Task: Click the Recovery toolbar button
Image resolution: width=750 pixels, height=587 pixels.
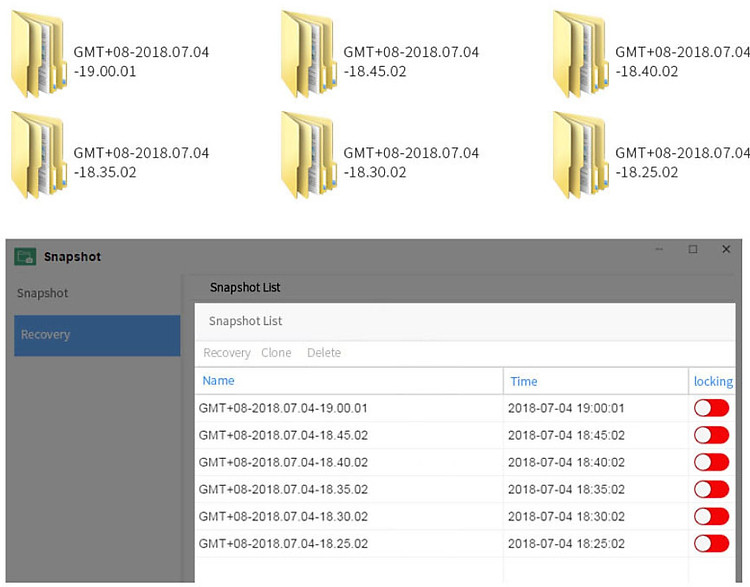Action: point(227,353)
